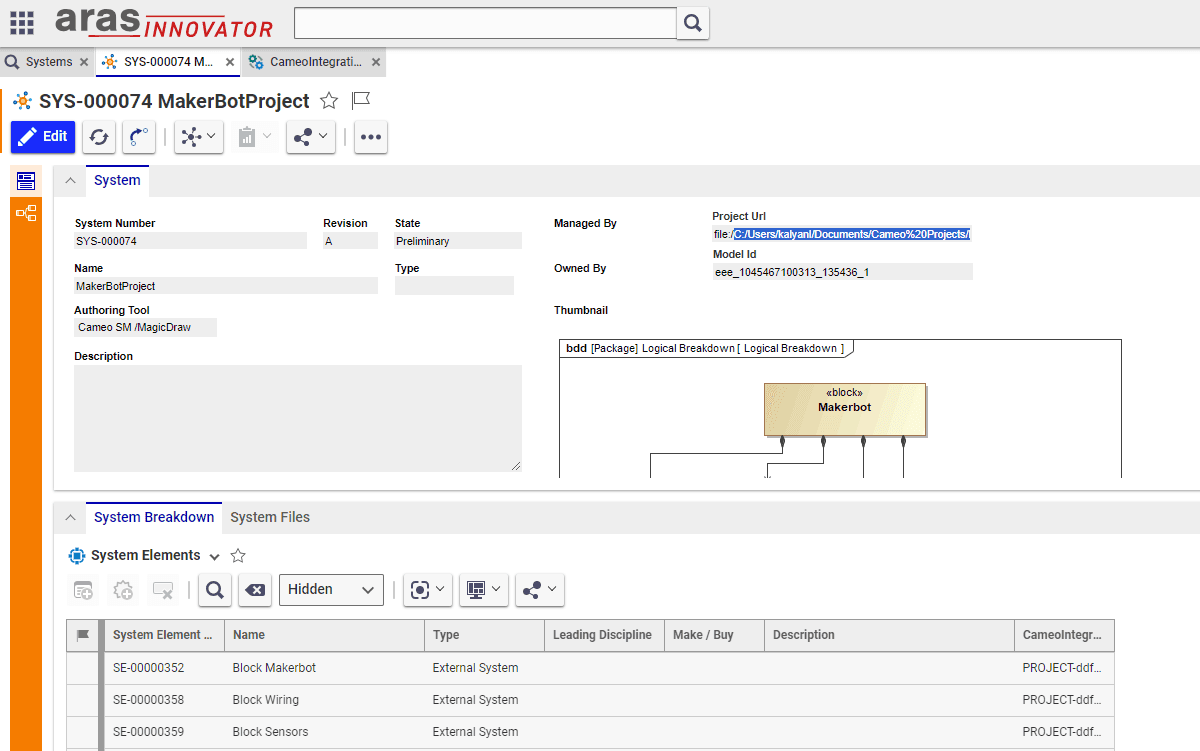The height and width of the screenshot is (751, 1200).
Task: Select the Block Wiring row name
Action: pos(266,700)
